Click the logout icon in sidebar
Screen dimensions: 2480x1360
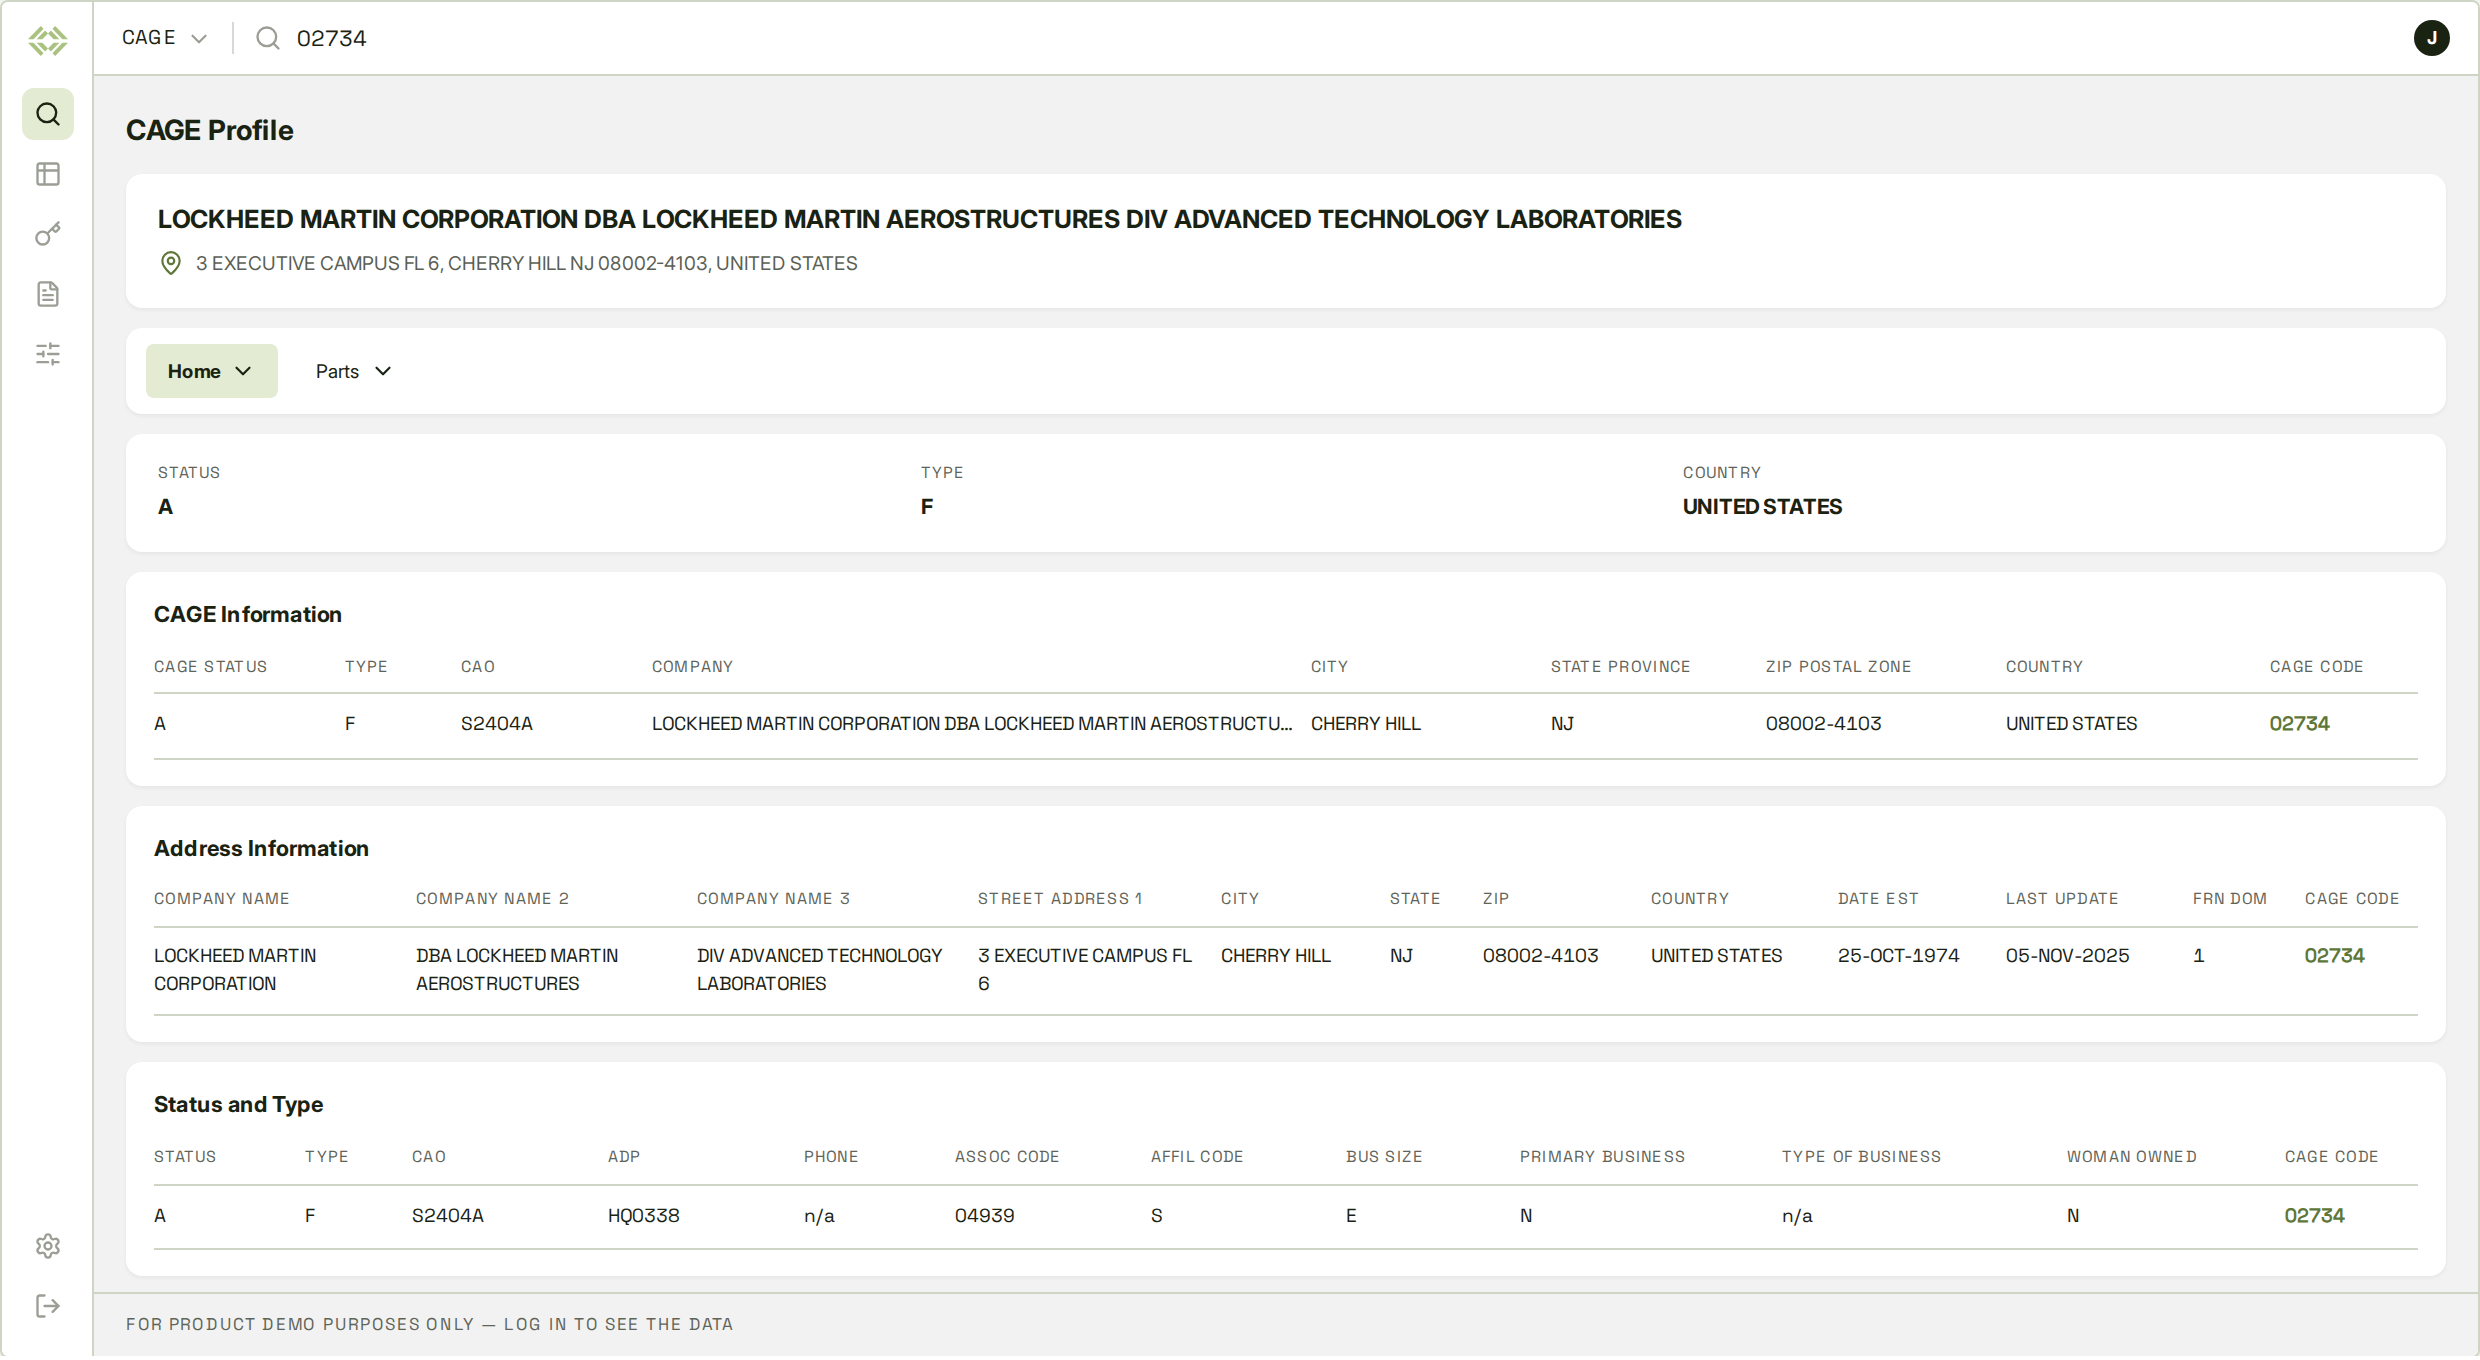click(x=48, y=1306)
